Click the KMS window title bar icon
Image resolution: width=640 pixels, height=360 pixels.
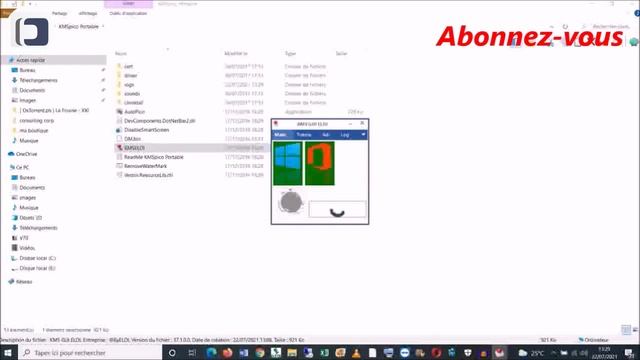(x=276, y=123)
